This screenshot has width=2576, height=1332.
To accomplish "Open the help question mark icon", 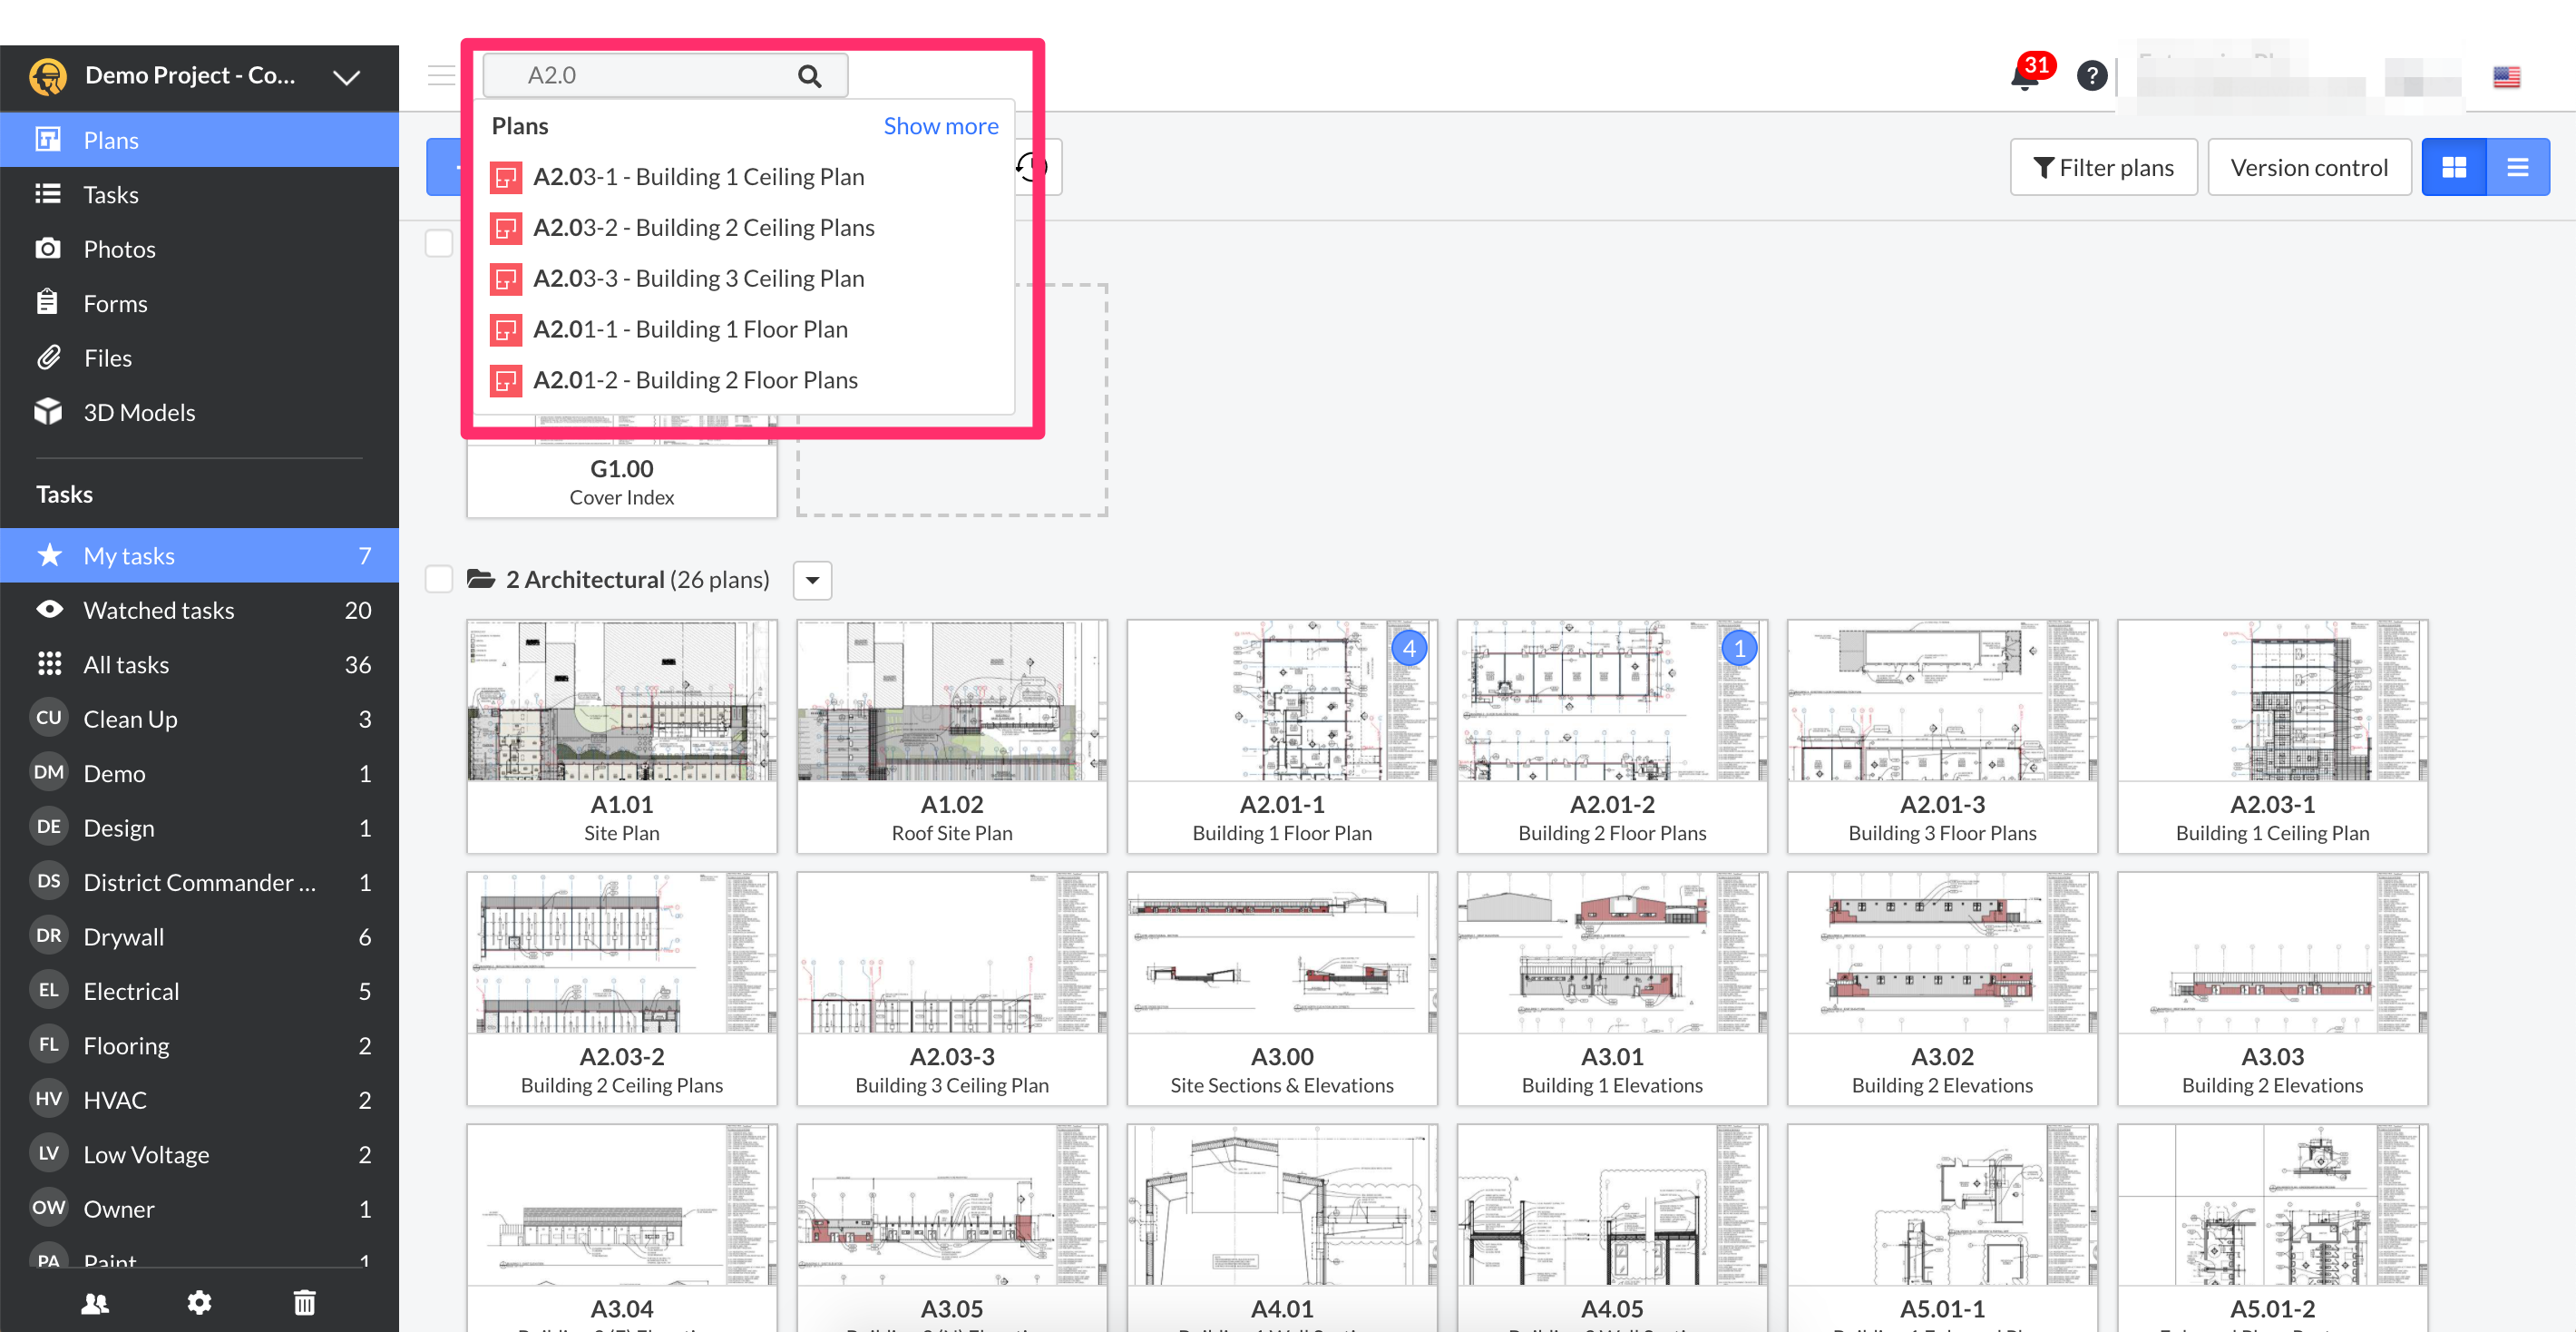I will click(2092, 76).
